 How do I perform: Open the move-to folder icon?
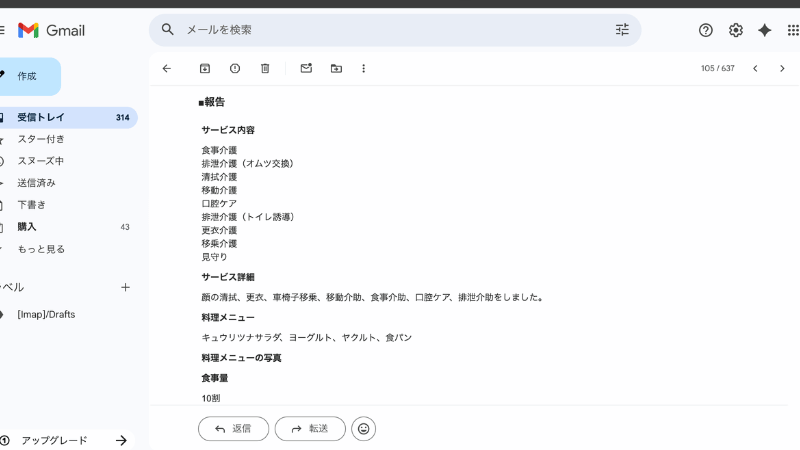[336, 68]
